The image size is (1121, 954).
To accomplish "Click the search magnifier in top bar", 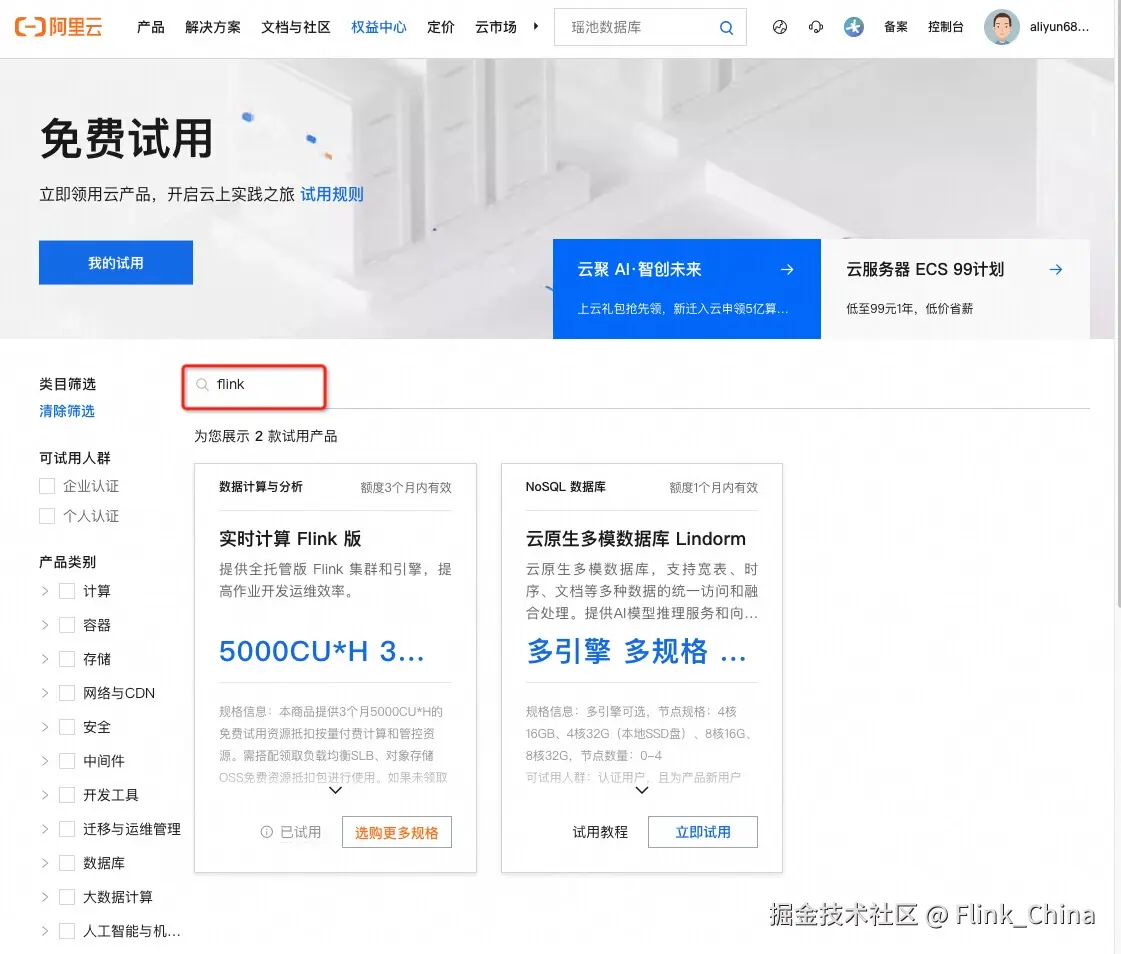I will pyautogui.click(x=726, y=27).
